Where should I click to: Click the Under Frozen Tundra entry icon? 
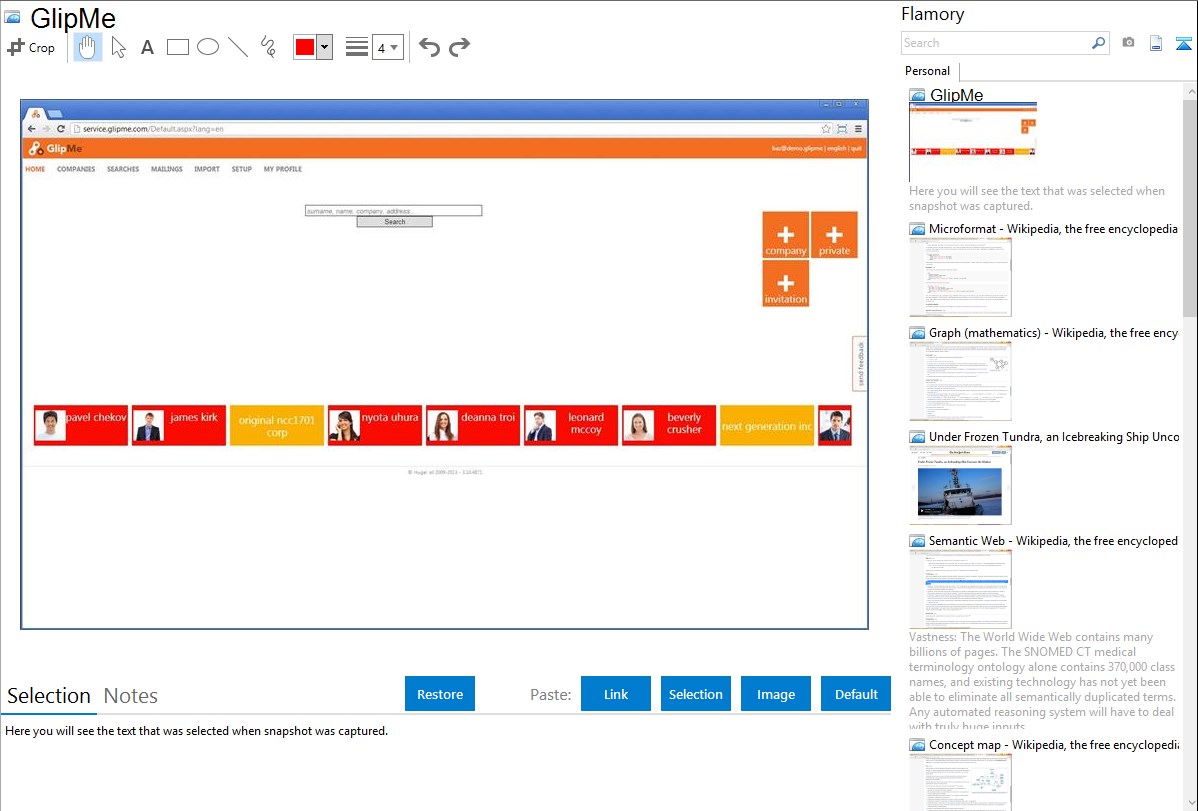pos(917,437)
